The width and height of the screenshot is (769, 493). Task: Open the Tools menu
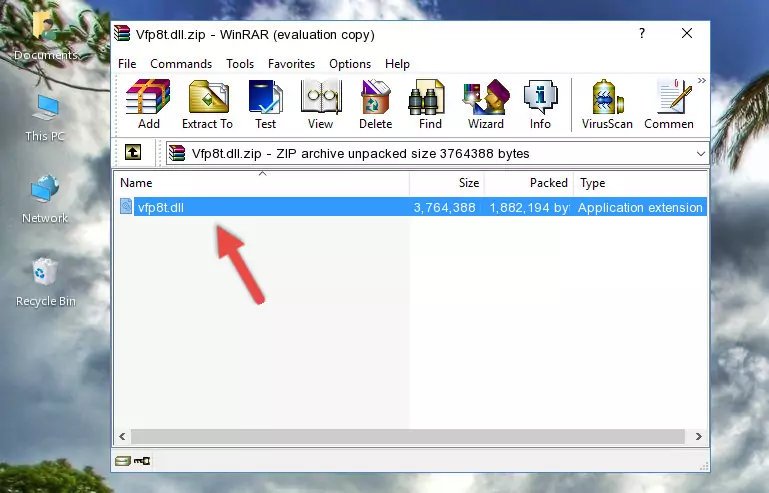click(240, 64)
